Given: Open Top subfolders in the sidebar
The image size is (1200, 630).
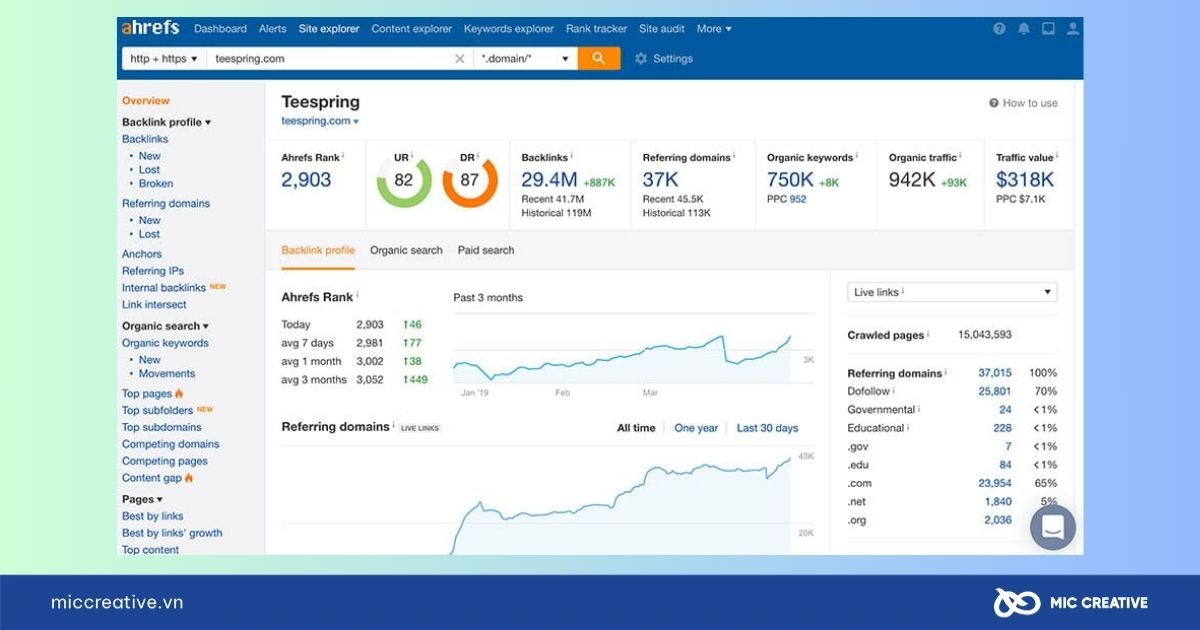Looking at the screenshot, I should 158,411.
